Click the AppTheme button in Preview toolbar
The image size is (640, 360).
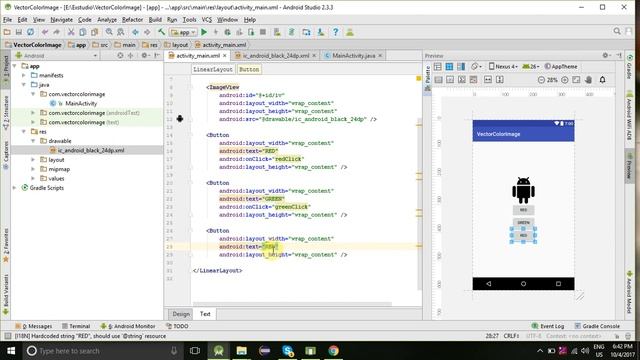pos(561,66)
